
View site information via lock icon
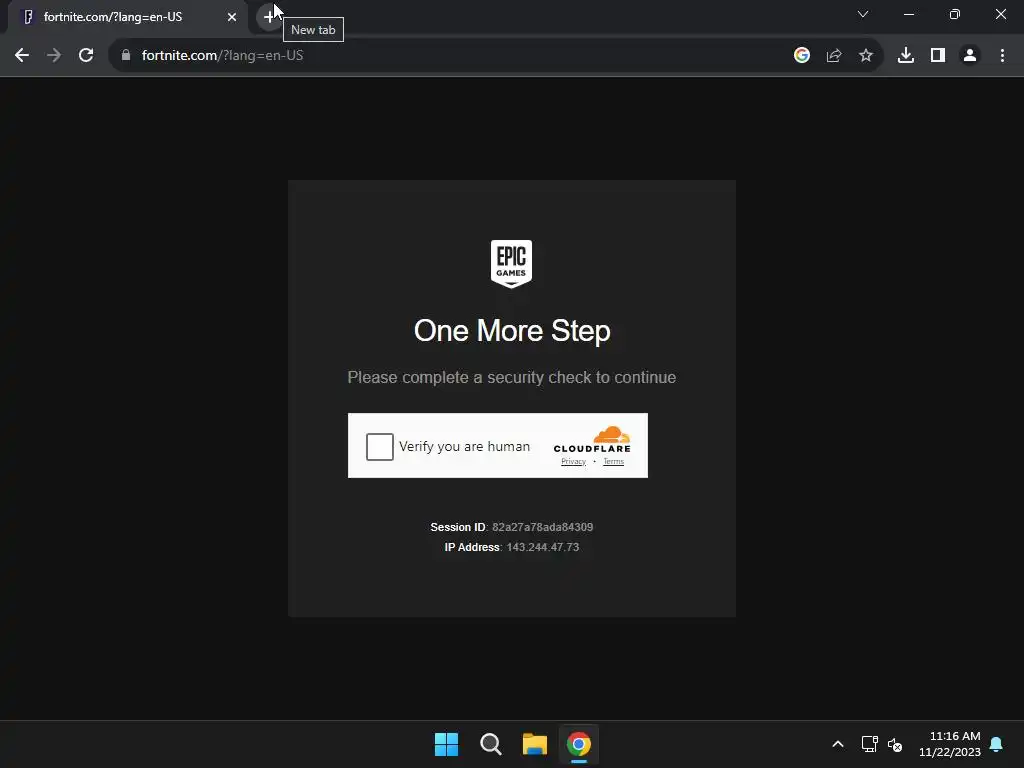(x=126, y=56)
